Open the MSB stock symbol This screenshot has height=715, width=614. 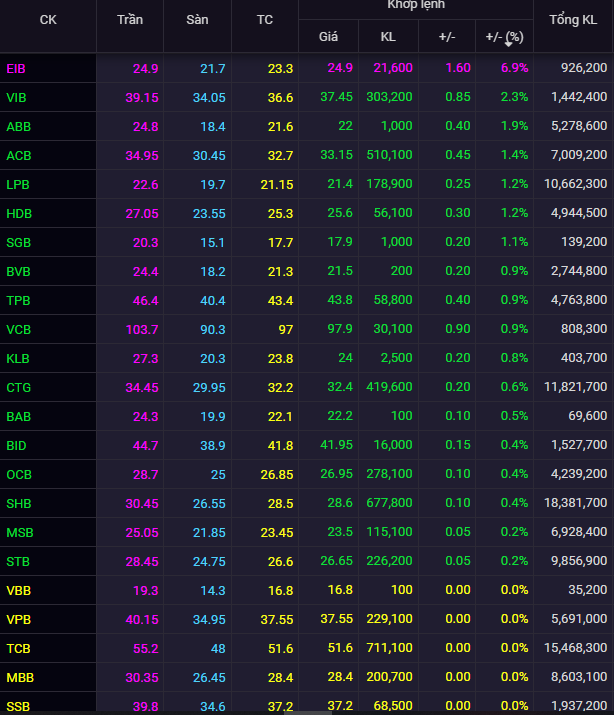(x=20, y=533)
